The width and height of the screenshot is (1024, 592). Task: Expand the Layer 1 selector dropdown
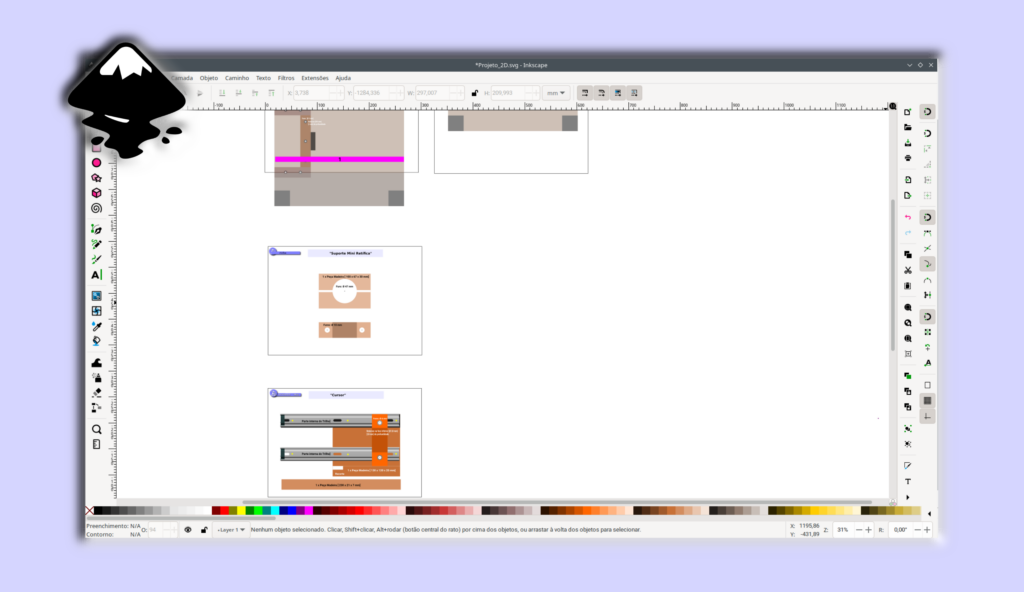click(x=231, y=530)
